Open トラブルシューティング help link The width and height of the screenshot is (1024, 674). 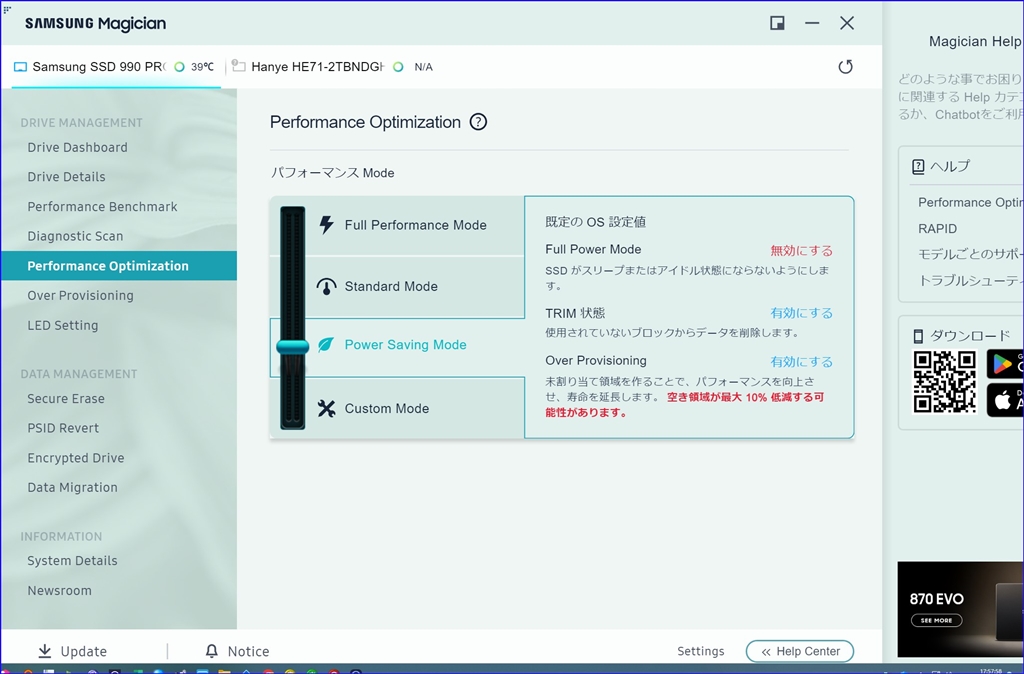[970, 281]
